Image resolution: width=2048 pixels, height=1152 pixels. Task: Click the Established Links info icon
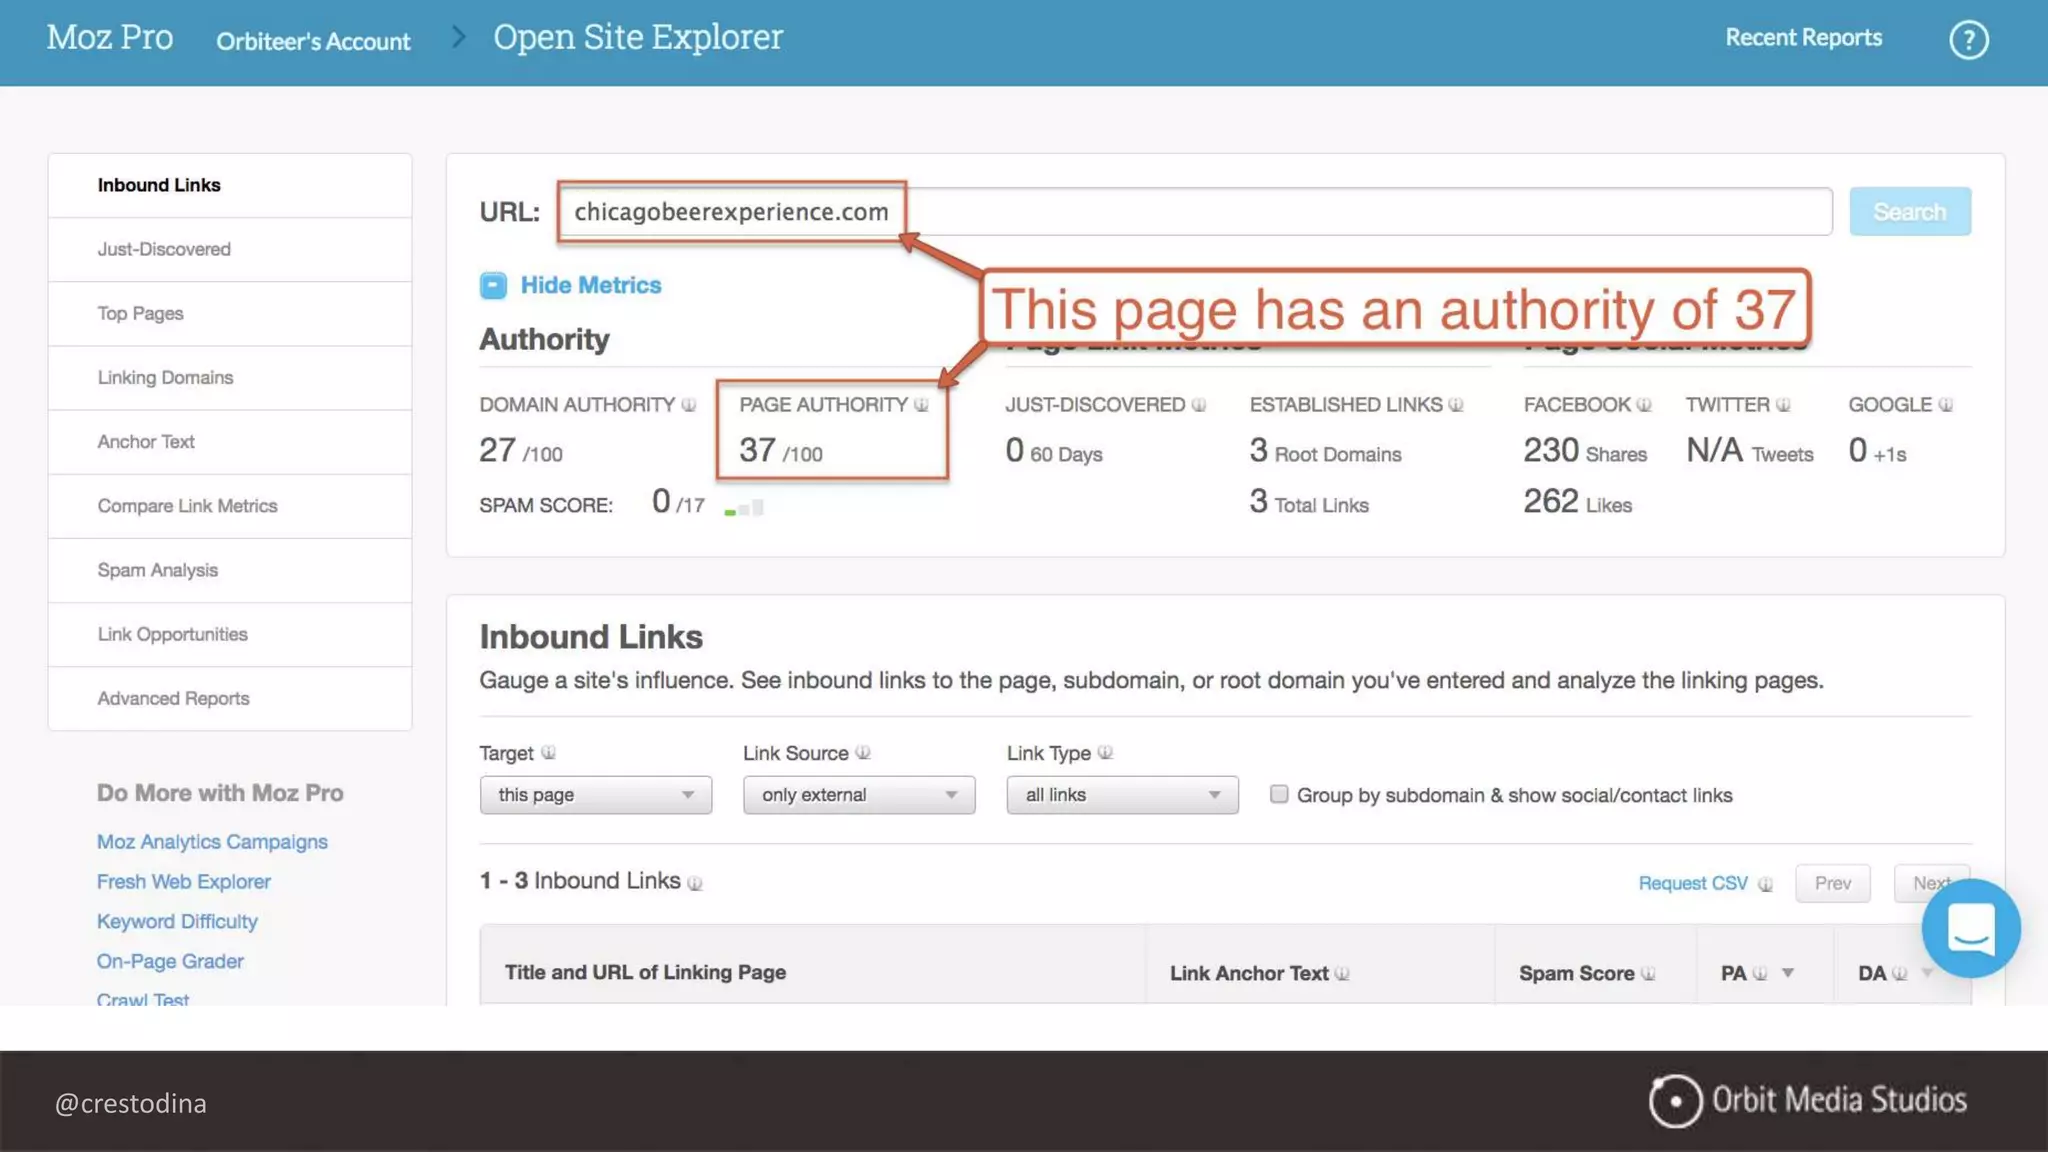tap(1456, 405)
